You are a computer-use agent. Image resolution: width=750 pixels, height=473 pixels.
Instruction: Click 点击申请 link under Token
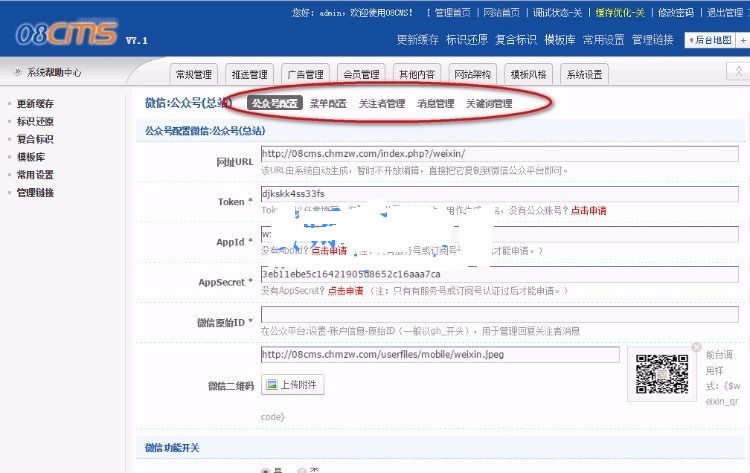click(x=588, y=210)
